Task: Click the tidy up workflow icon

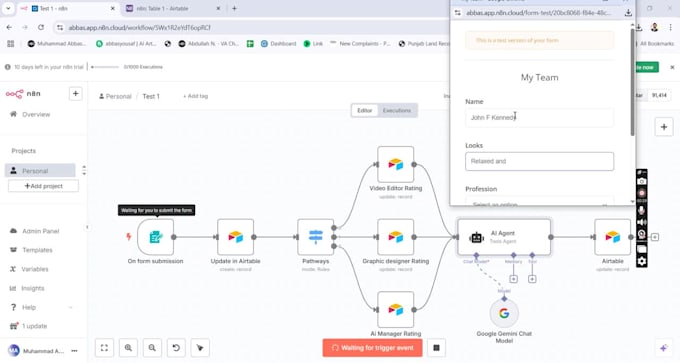Action: (200, 347)
